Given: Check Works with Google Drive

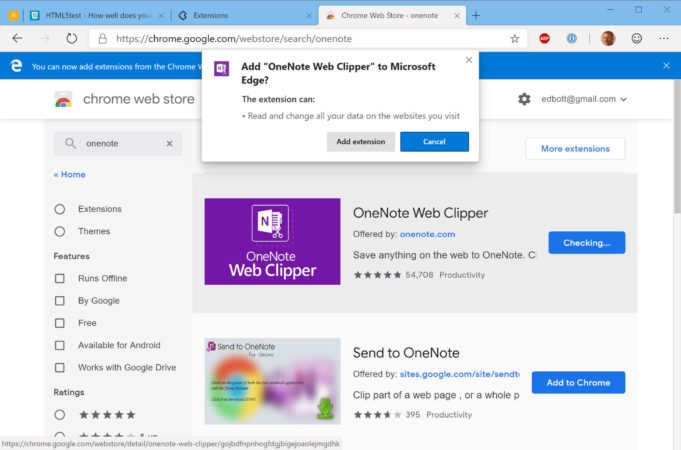Looking at the screenshot, I should [x=60, y=367].
